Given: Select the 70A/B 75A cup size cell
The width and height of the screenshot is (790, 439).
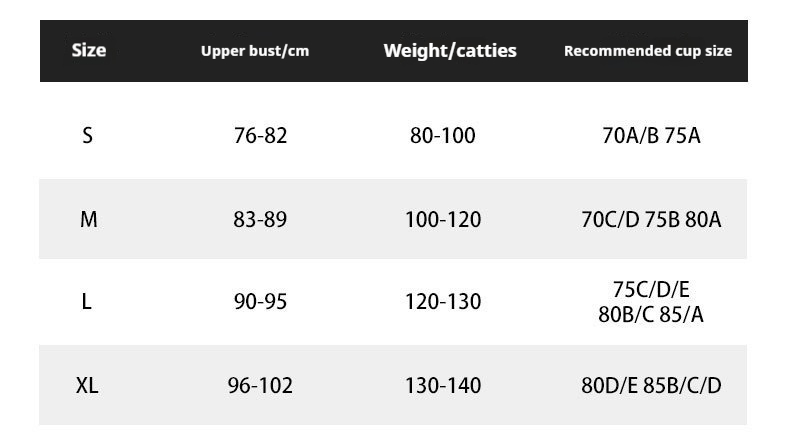Looking at the screenshot, I should tap(651, 136).
